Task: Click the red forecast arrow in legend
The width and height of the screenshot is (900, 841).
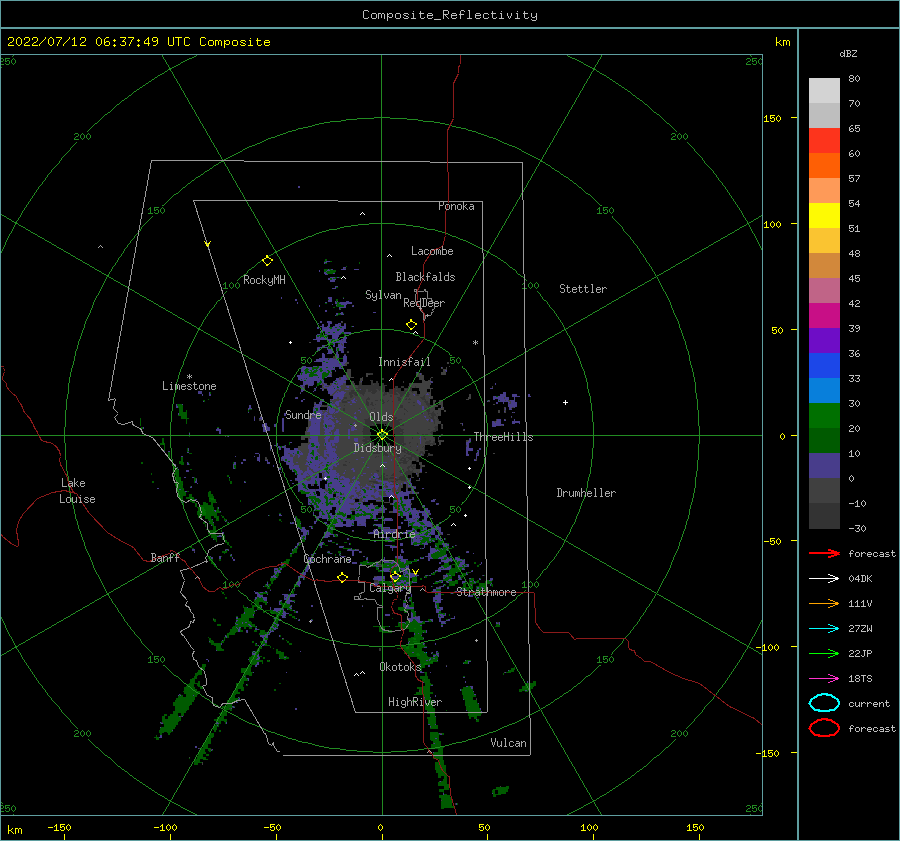Action: (824, 553)
